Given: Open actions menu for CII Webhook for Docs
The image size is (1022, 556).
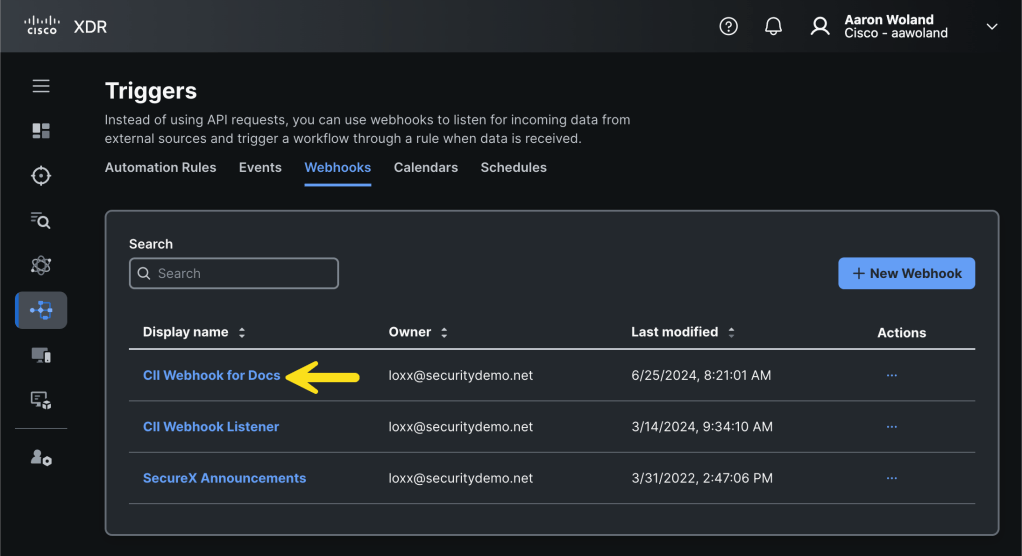Looking at the screenshot, I should pyautogui.click(x=892, y=375).
